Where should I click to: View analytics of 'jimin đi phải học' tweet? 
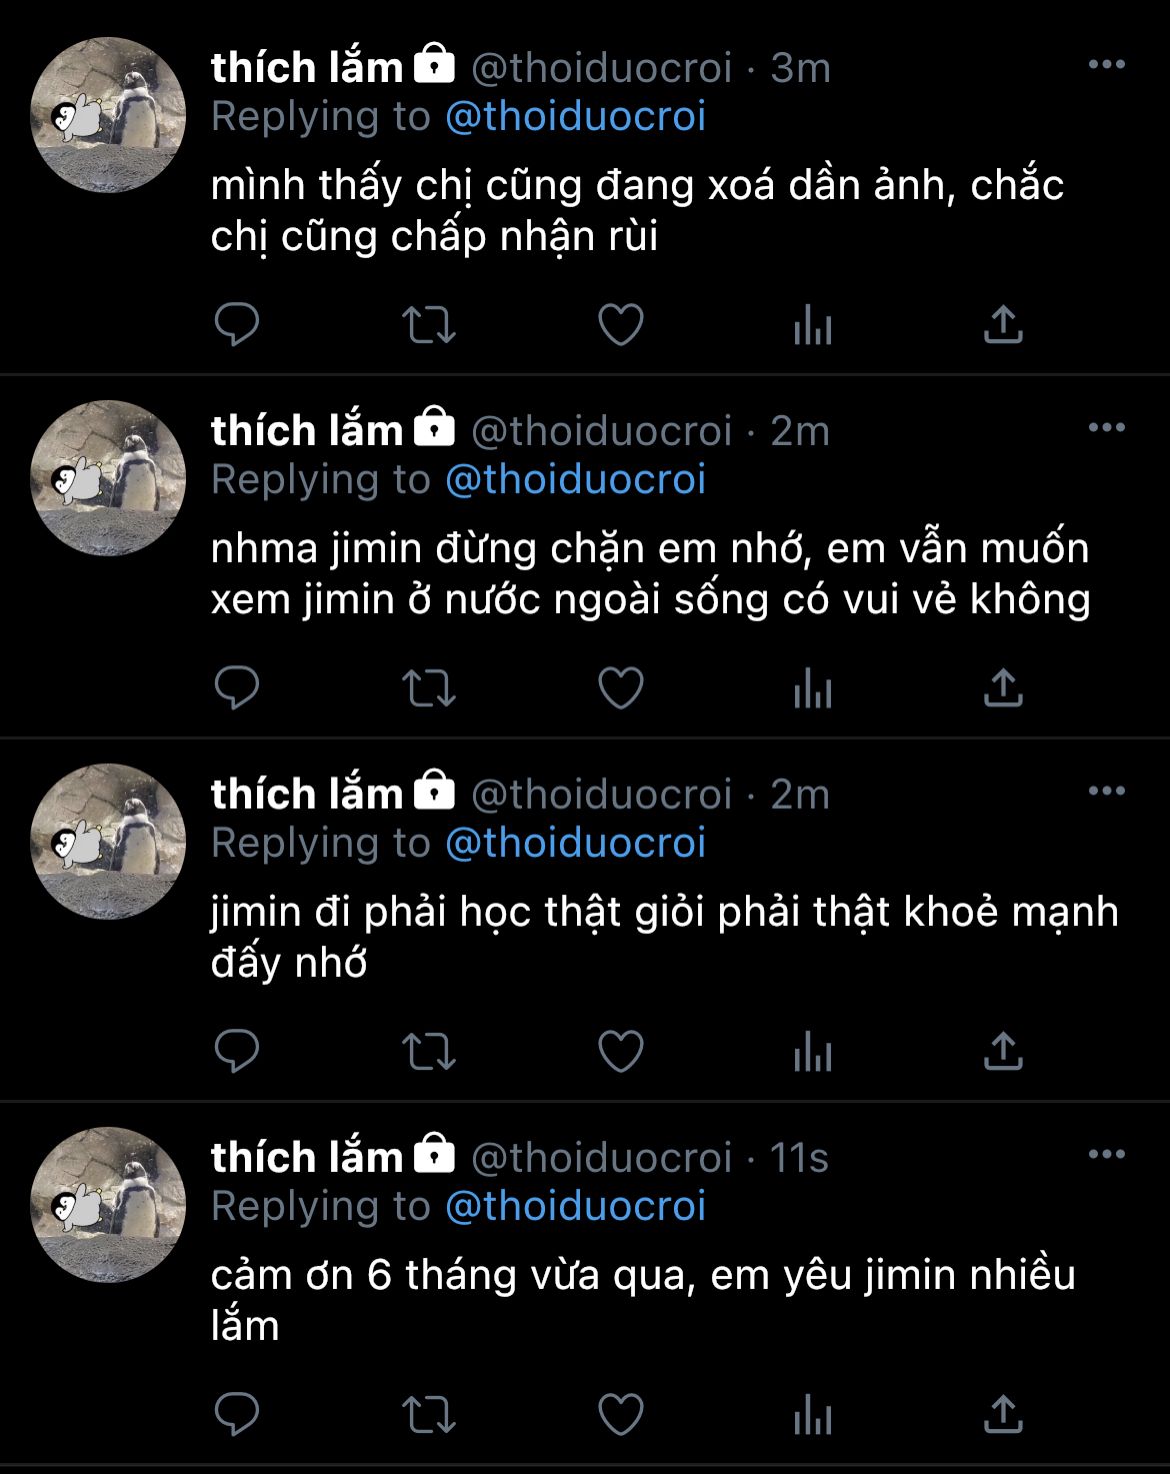coord(812,1051)
